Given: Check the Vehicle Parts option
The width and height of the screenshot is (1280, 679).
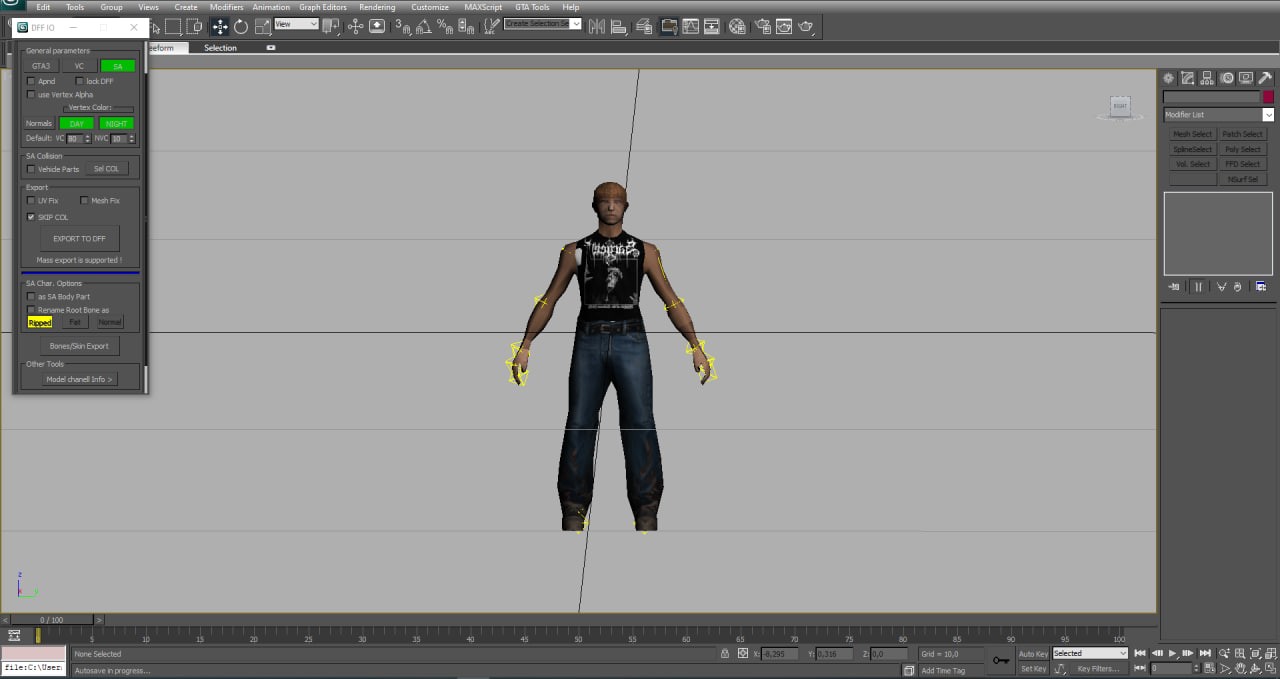Looking at the screenshot, I should point(31,169).
